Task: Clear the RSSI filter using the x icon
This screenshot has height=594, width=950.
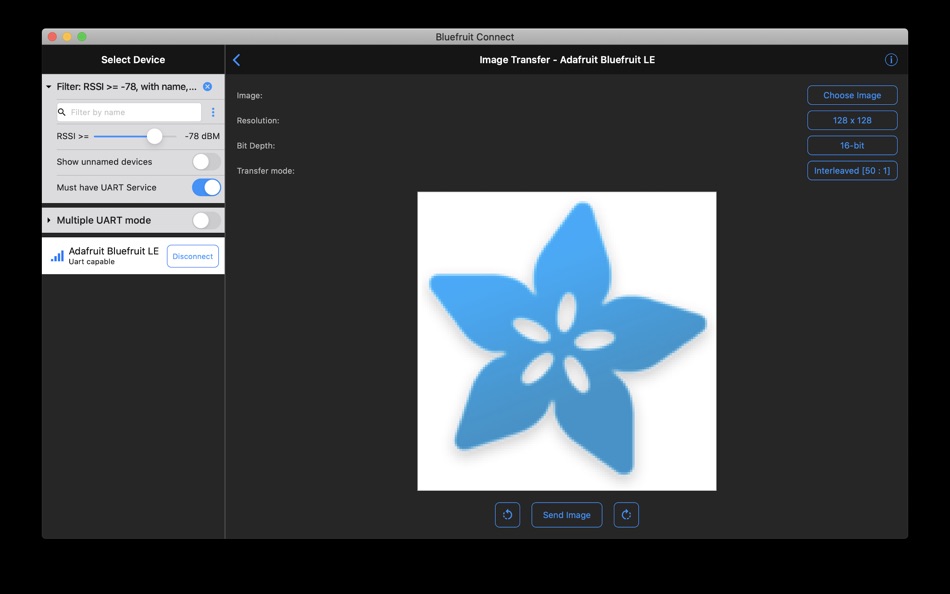Action: pyautogui.click(x=207, y=87)
